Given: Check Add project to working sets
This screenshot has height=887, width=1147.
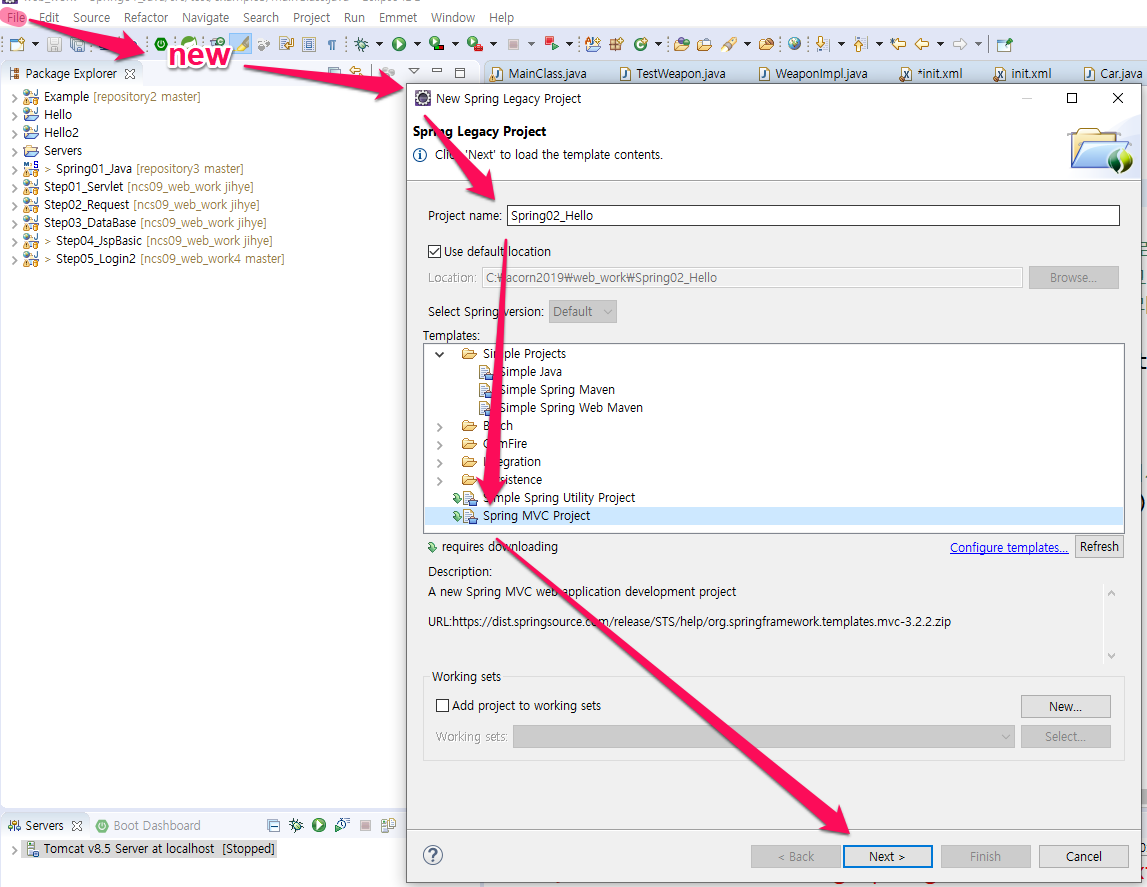Looking at the screenshot, I should click(442, 706).
